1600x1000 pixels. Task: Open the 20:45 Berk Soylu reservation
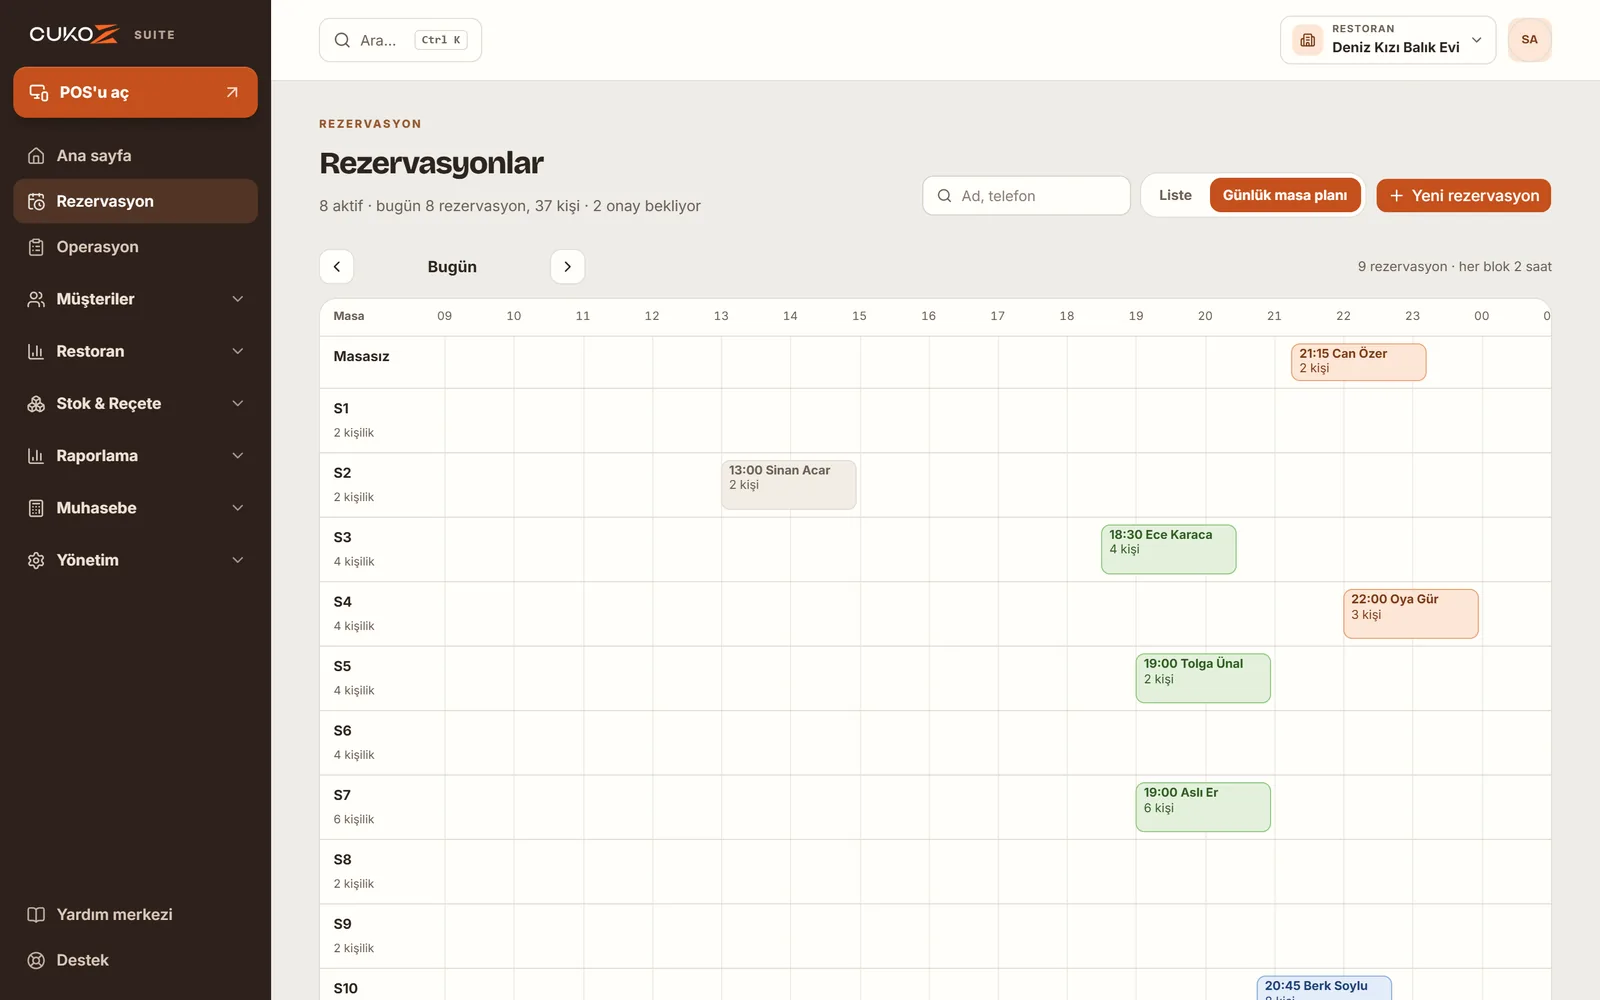click(1324, 988)
